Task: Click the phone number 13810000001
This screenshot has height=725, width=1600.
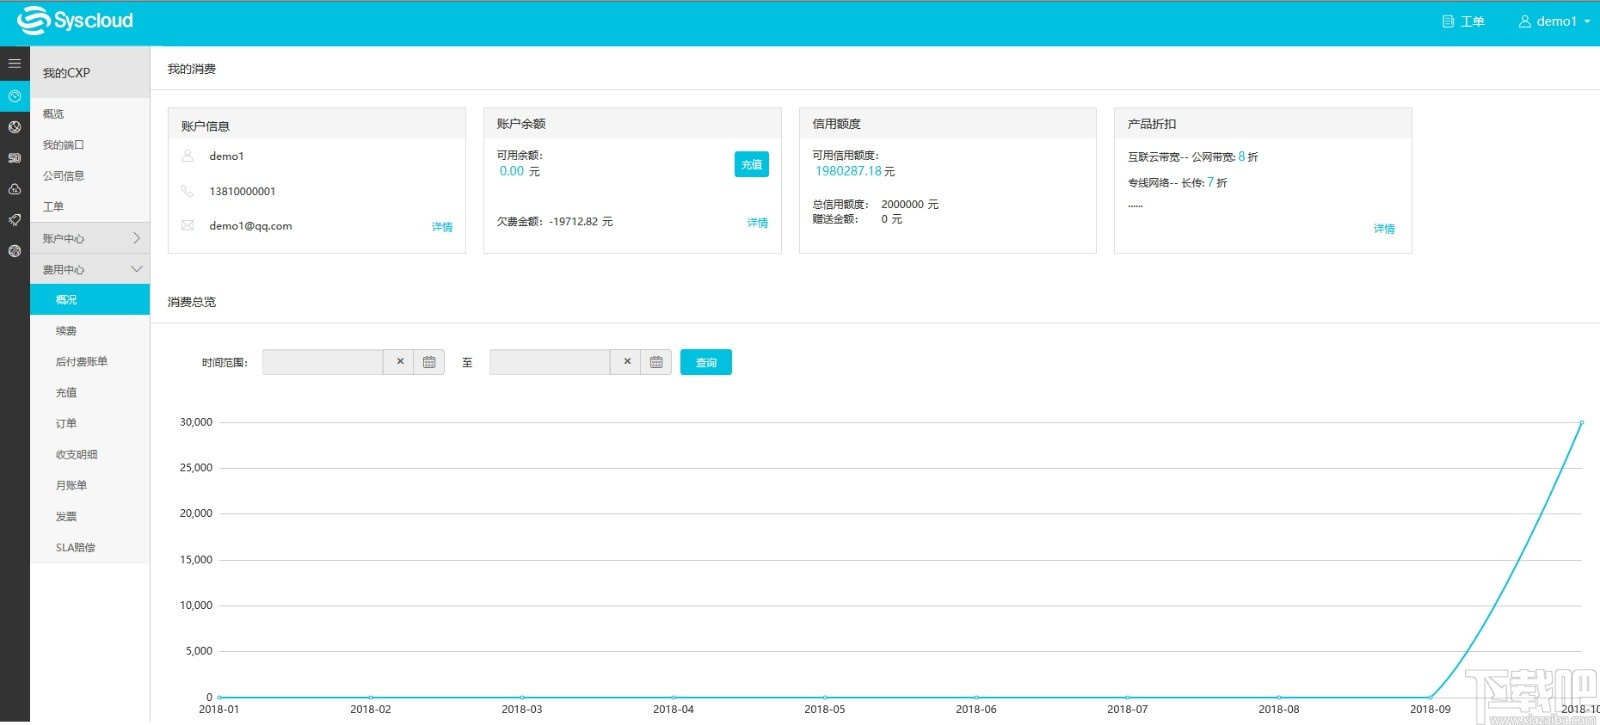Action: click(x=242, y=191)
